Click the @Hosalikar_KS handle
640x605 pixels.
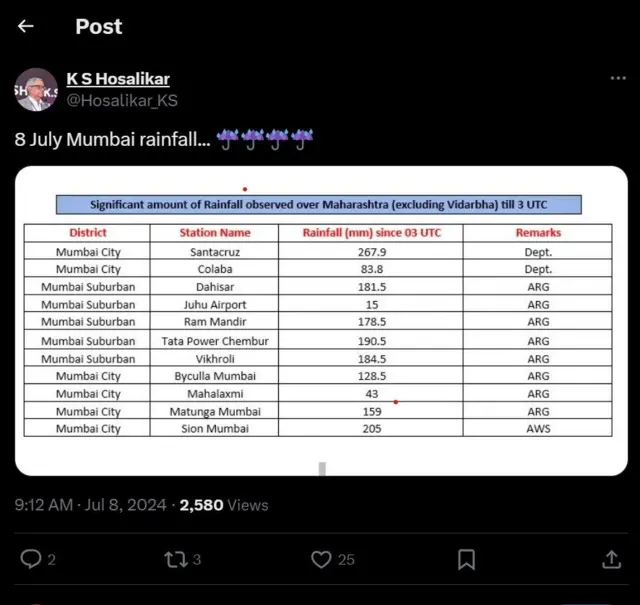122,100
